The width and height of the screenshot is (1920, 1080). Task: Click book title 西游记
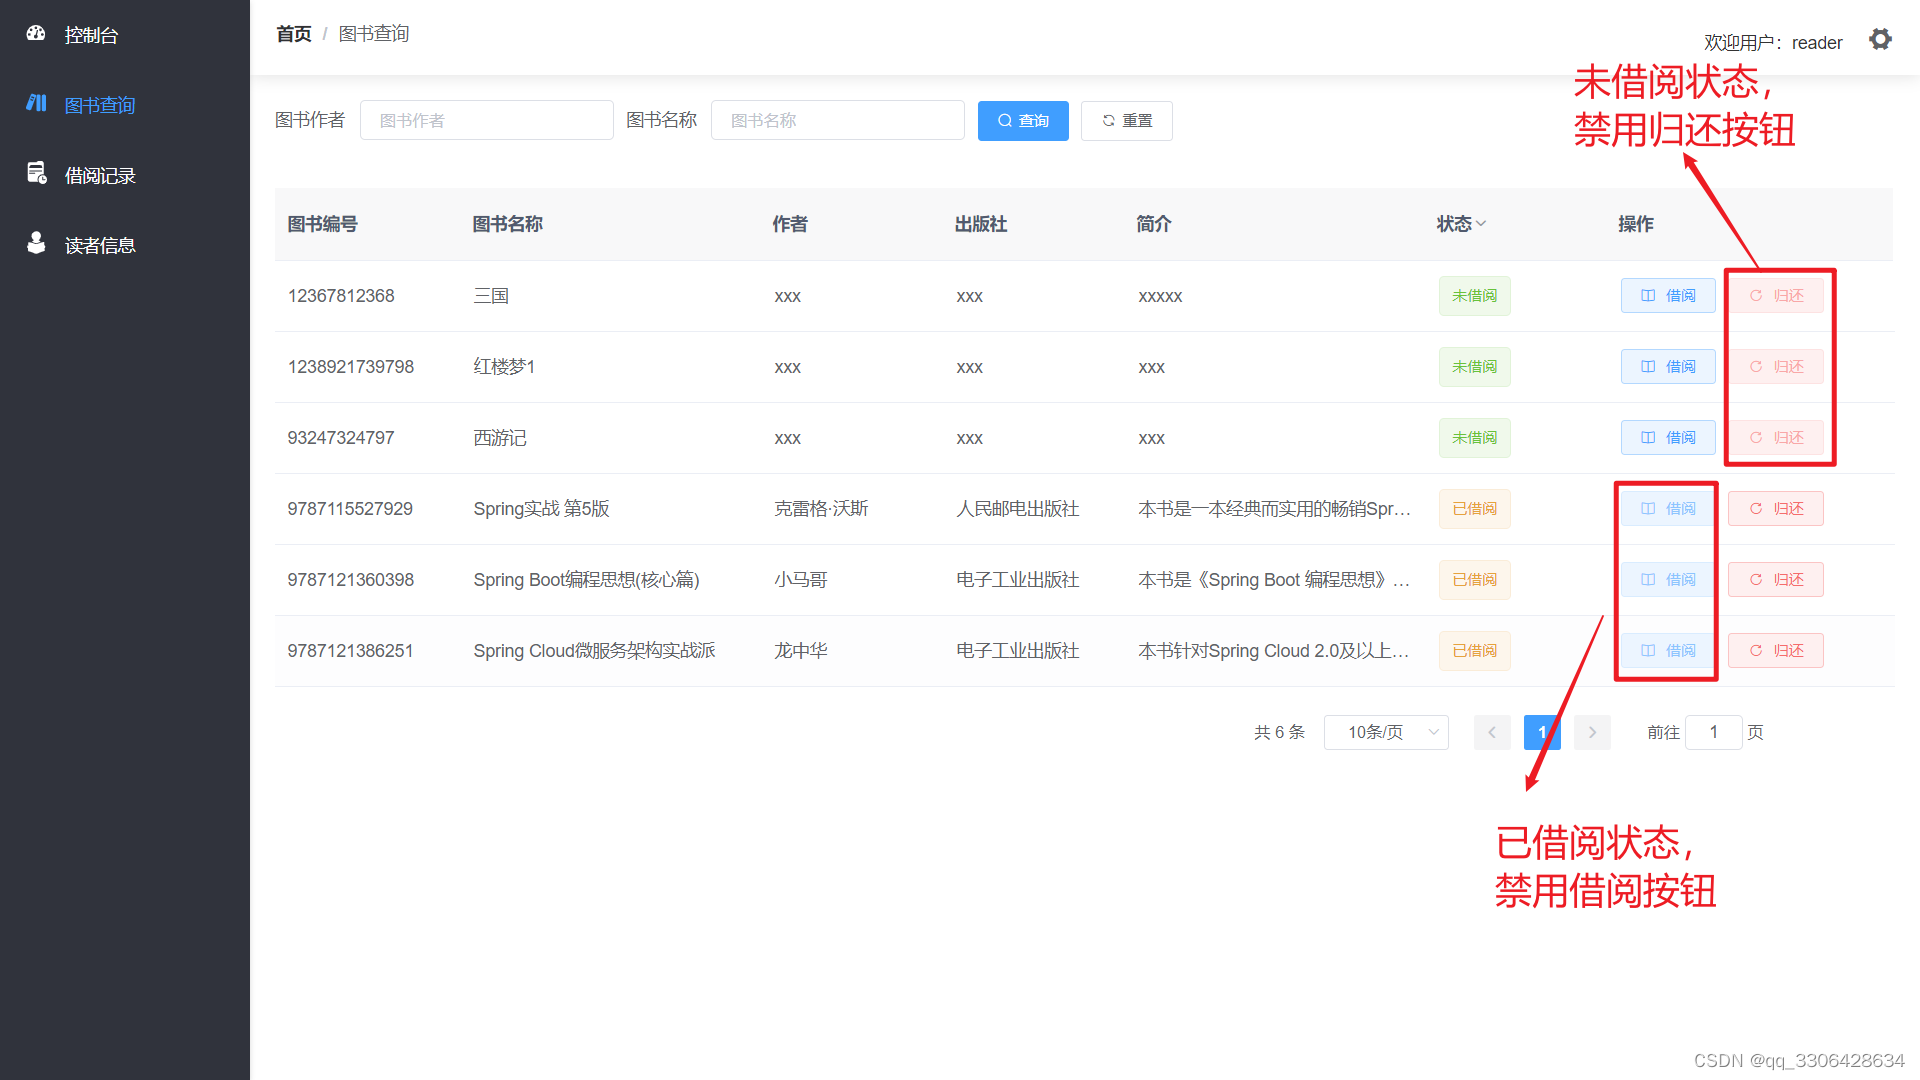click(500, 438)
